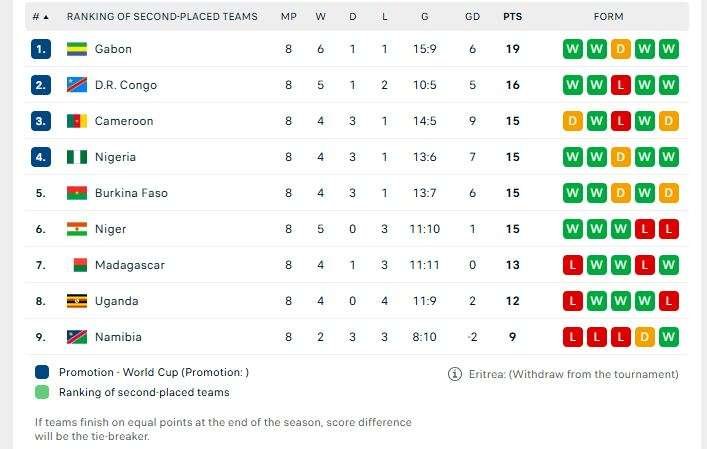The height and width of the screenshot is (449, 707).
Task: Click the Niger flag icon
Action: pos(76,229)
